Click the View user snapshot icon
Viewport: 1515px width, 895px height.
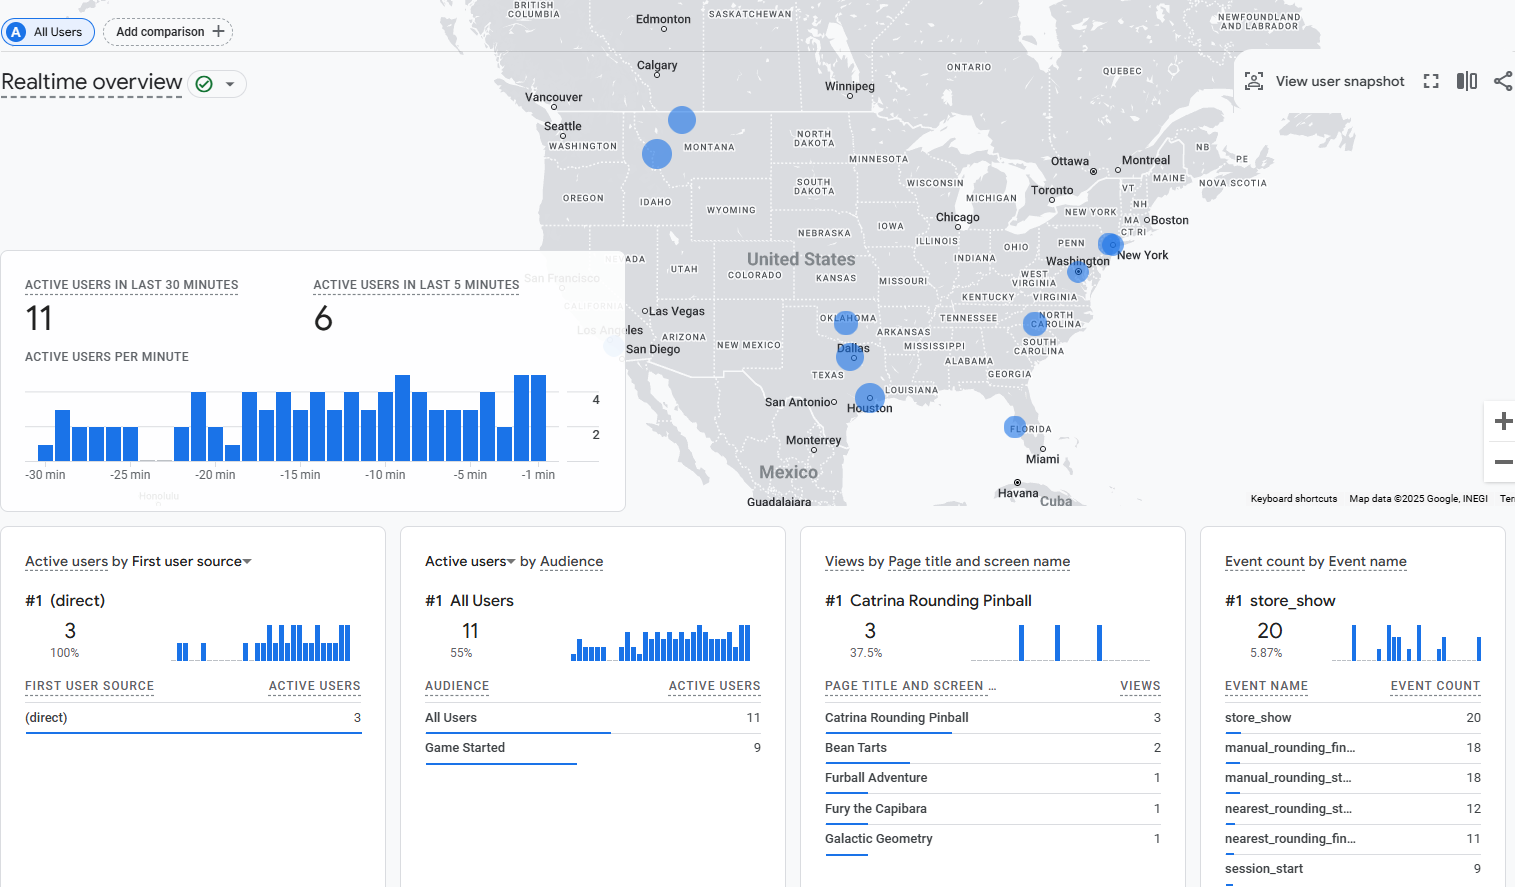(1254, 82)
